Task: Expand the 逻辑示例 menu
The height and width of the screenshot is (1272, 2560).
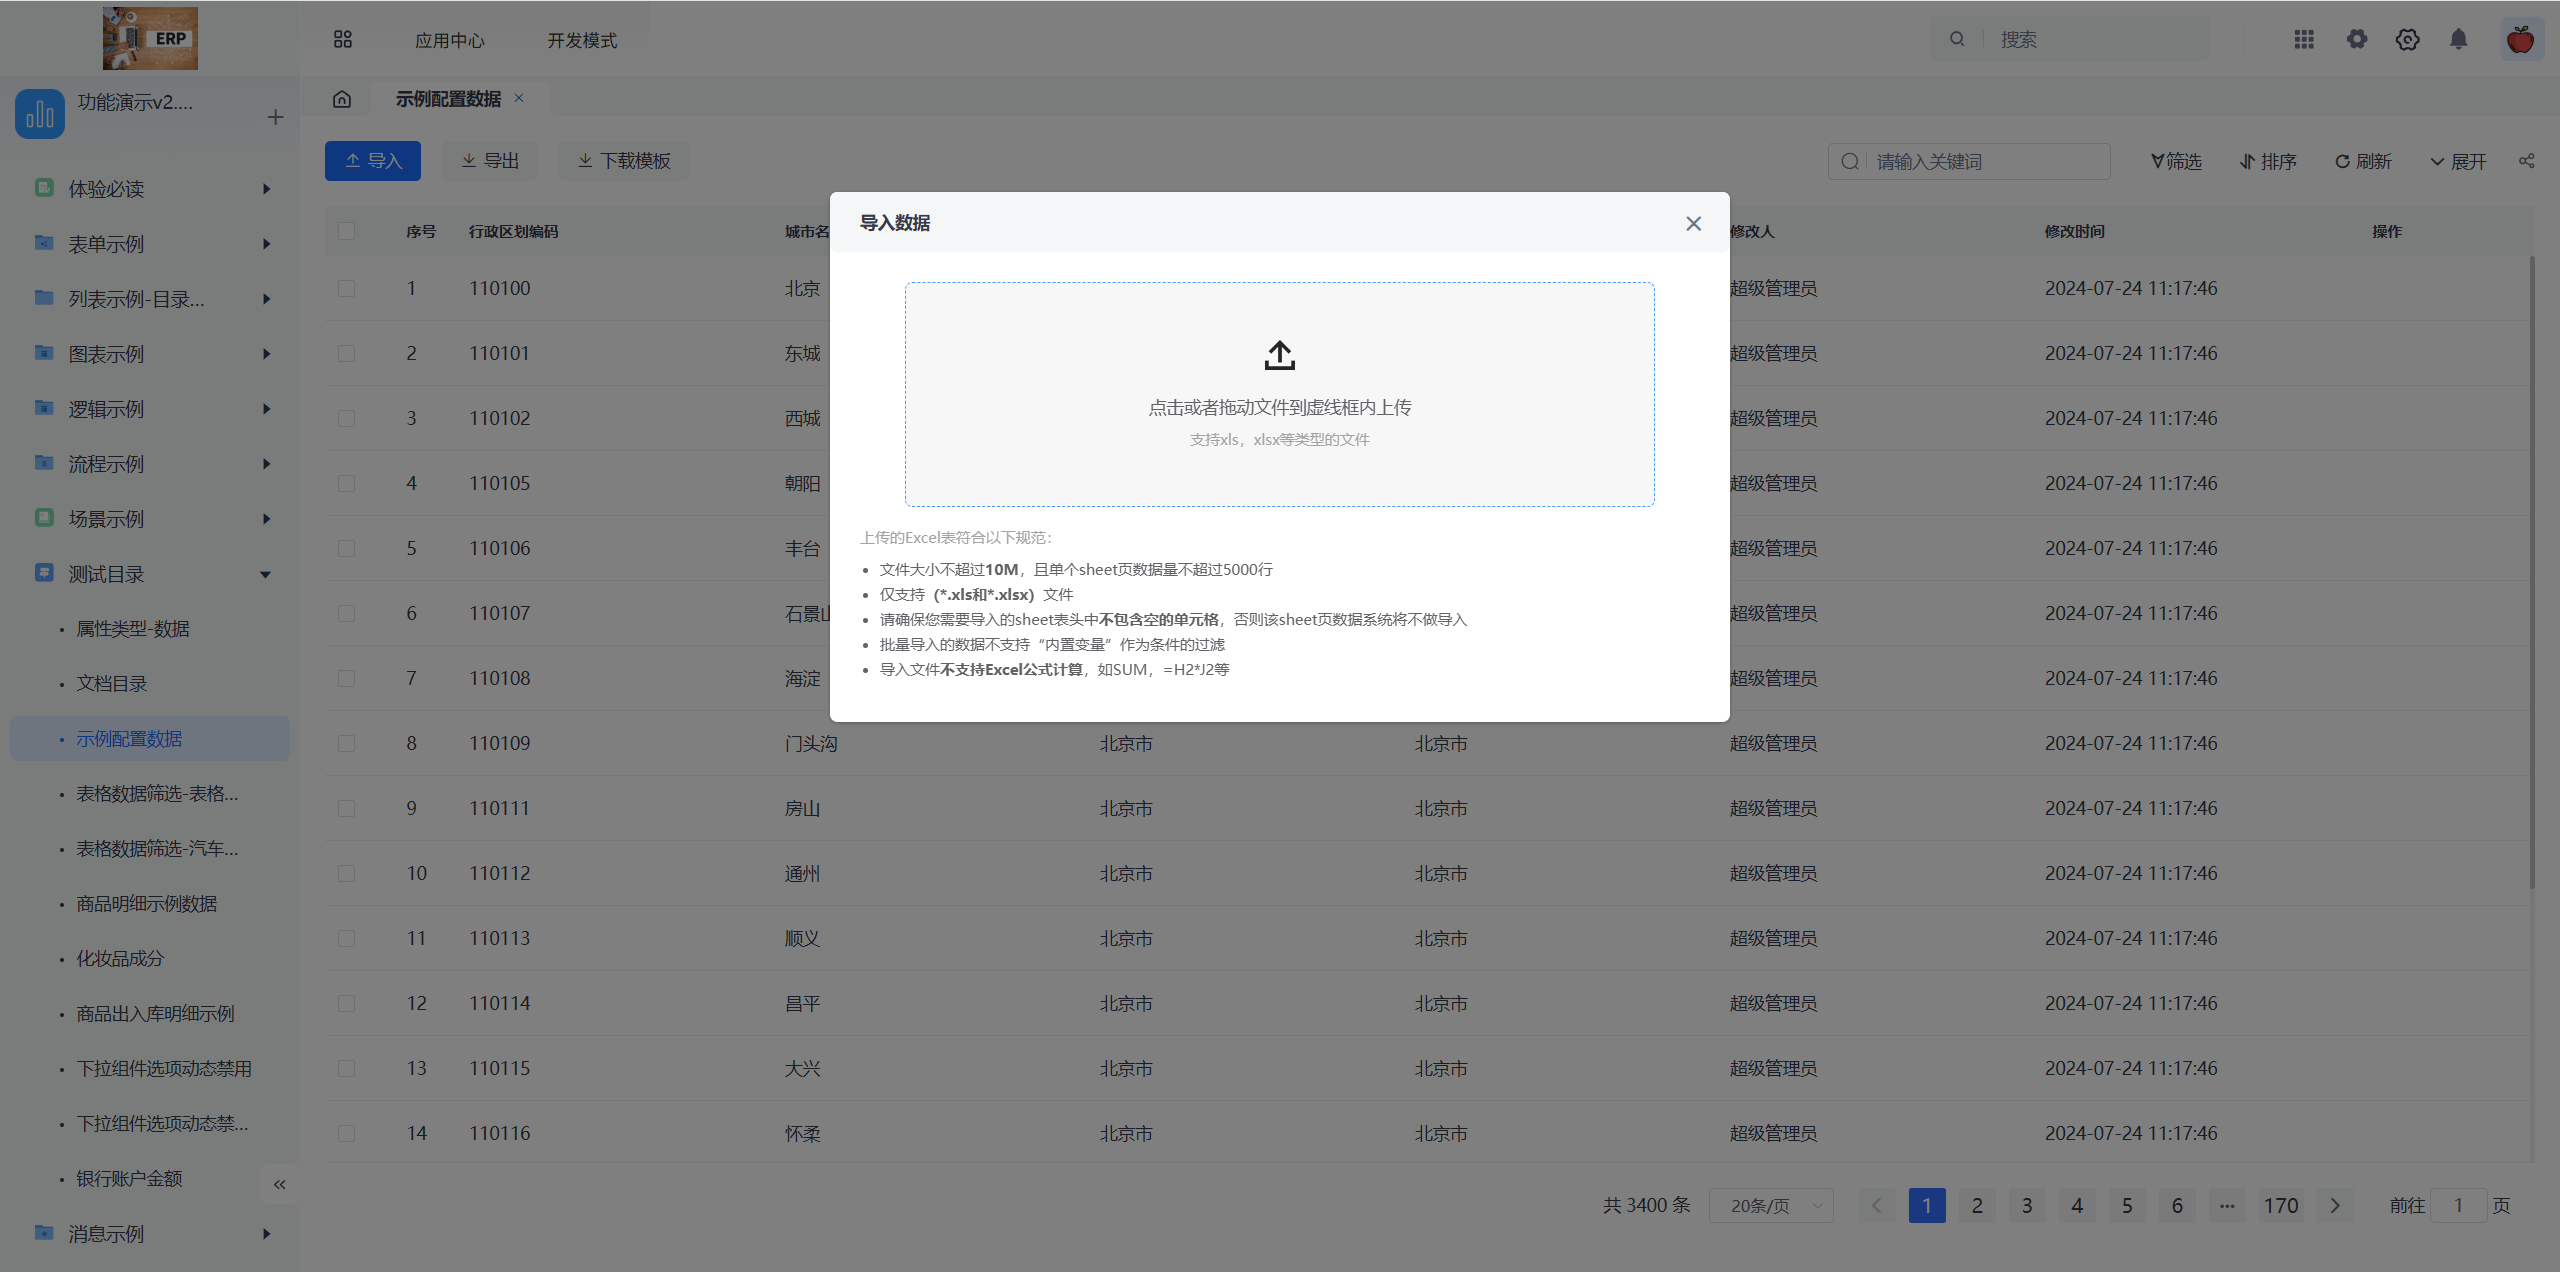Action: [x=150, y=409]
